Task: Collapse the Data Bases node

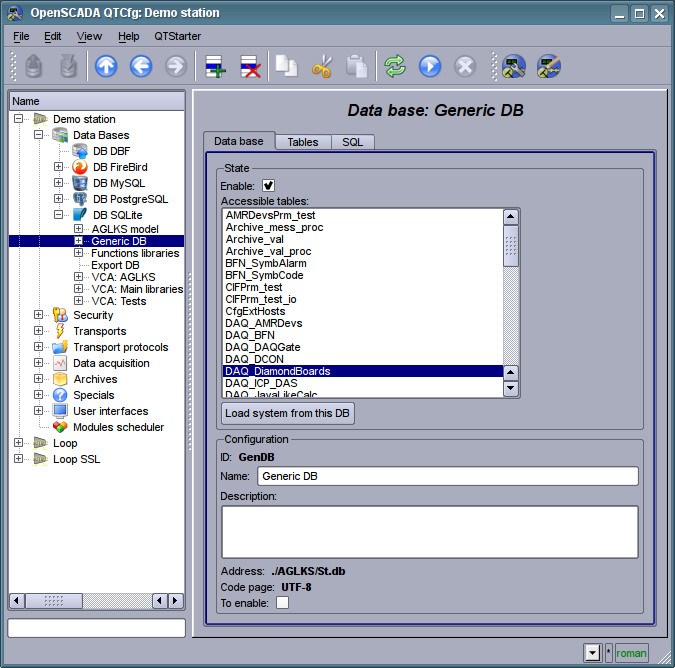Action: pyautogui.click(x=38, y=134)
